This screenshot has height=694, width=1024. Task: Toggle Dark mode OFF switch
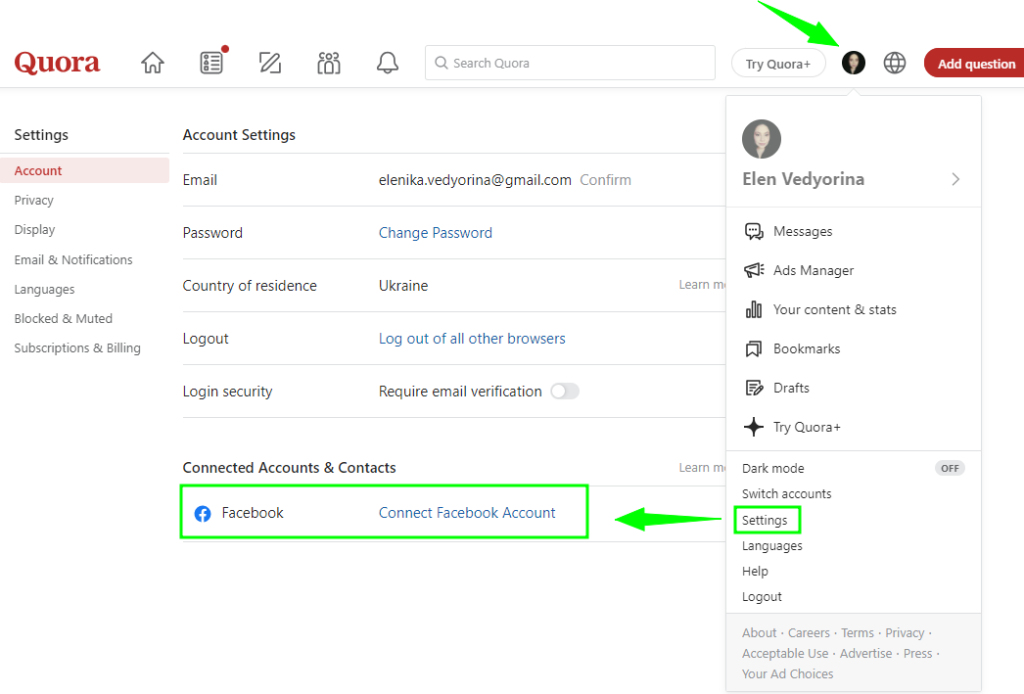(949, 468)
